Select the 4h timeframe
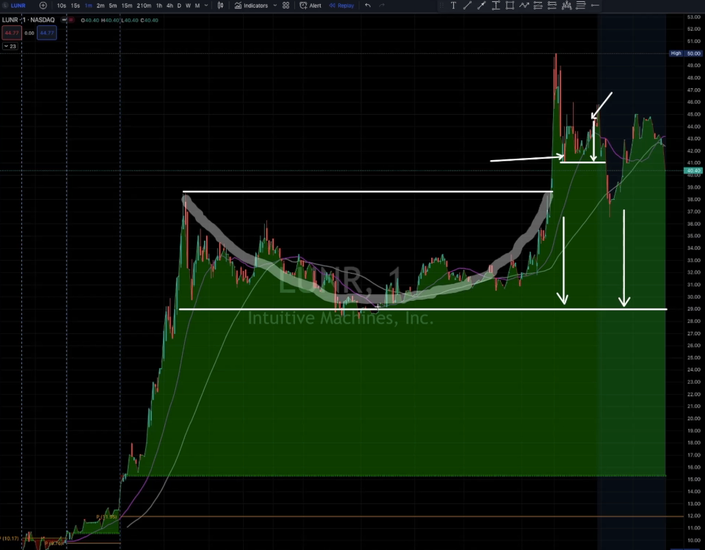 170,5
